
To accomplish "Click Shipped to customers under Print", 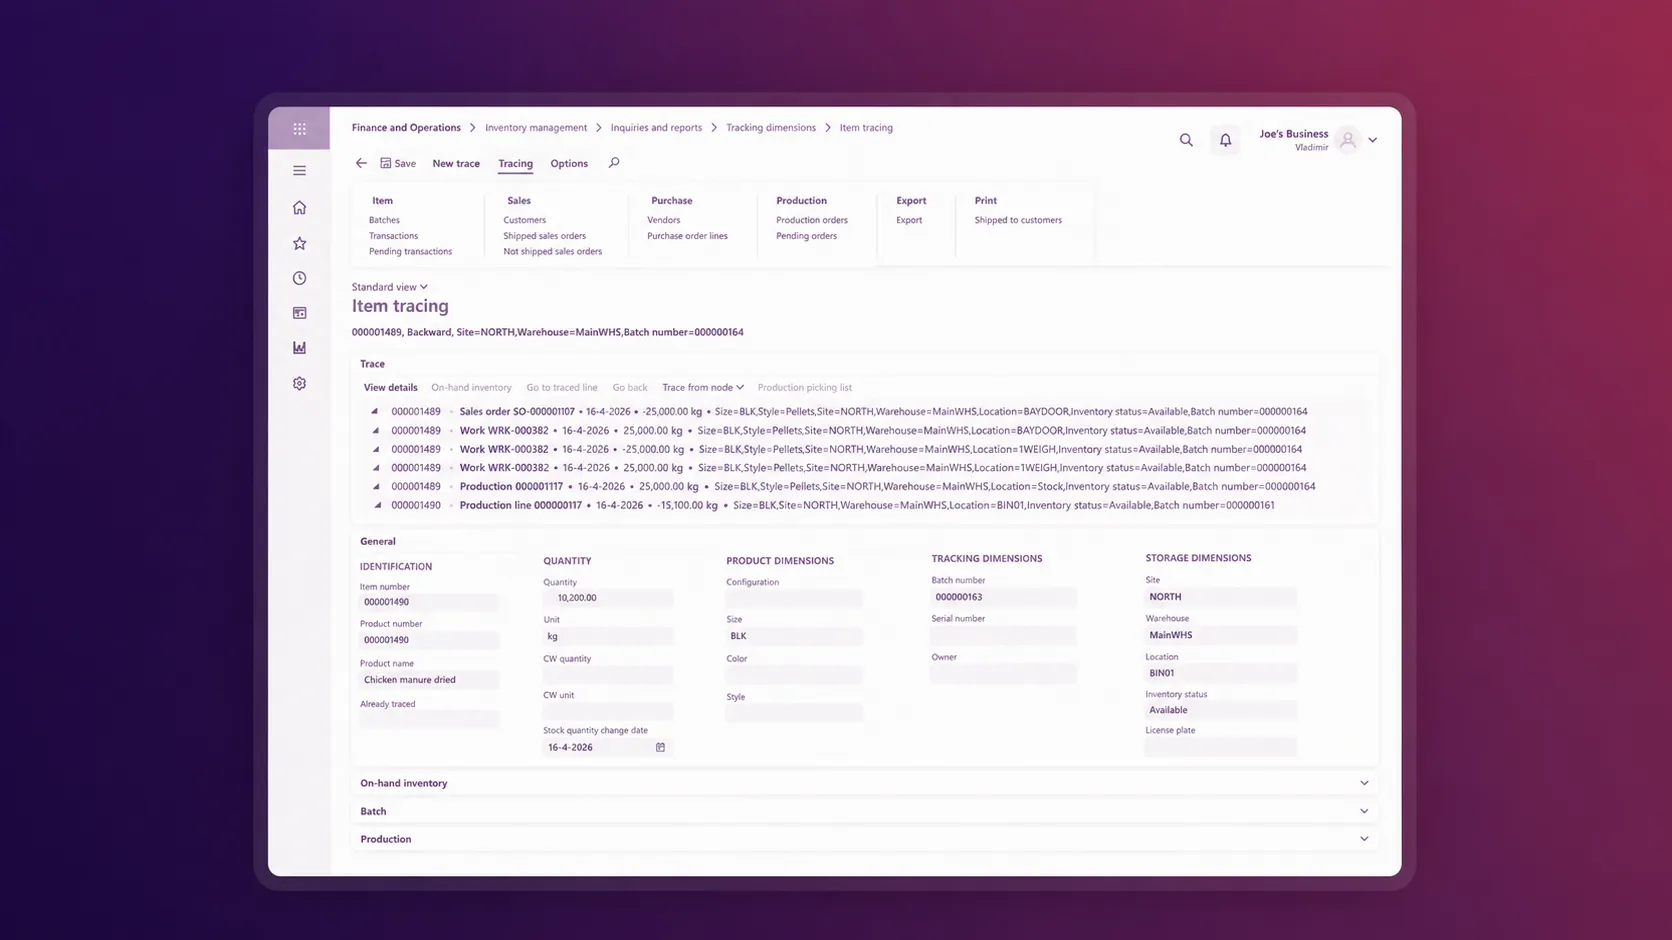I will coord(1018,220).
